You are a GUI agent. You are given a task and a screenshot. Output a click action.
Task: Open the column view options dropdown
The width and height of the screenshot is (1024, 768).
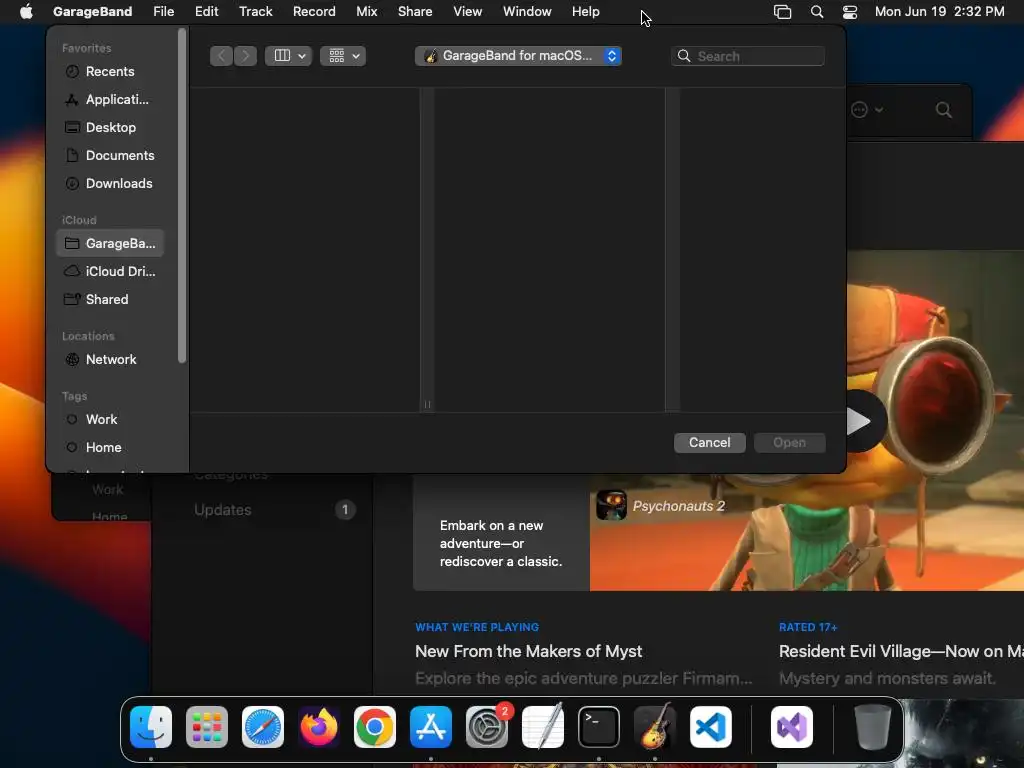pyautogui.click(x=289, y=56)
